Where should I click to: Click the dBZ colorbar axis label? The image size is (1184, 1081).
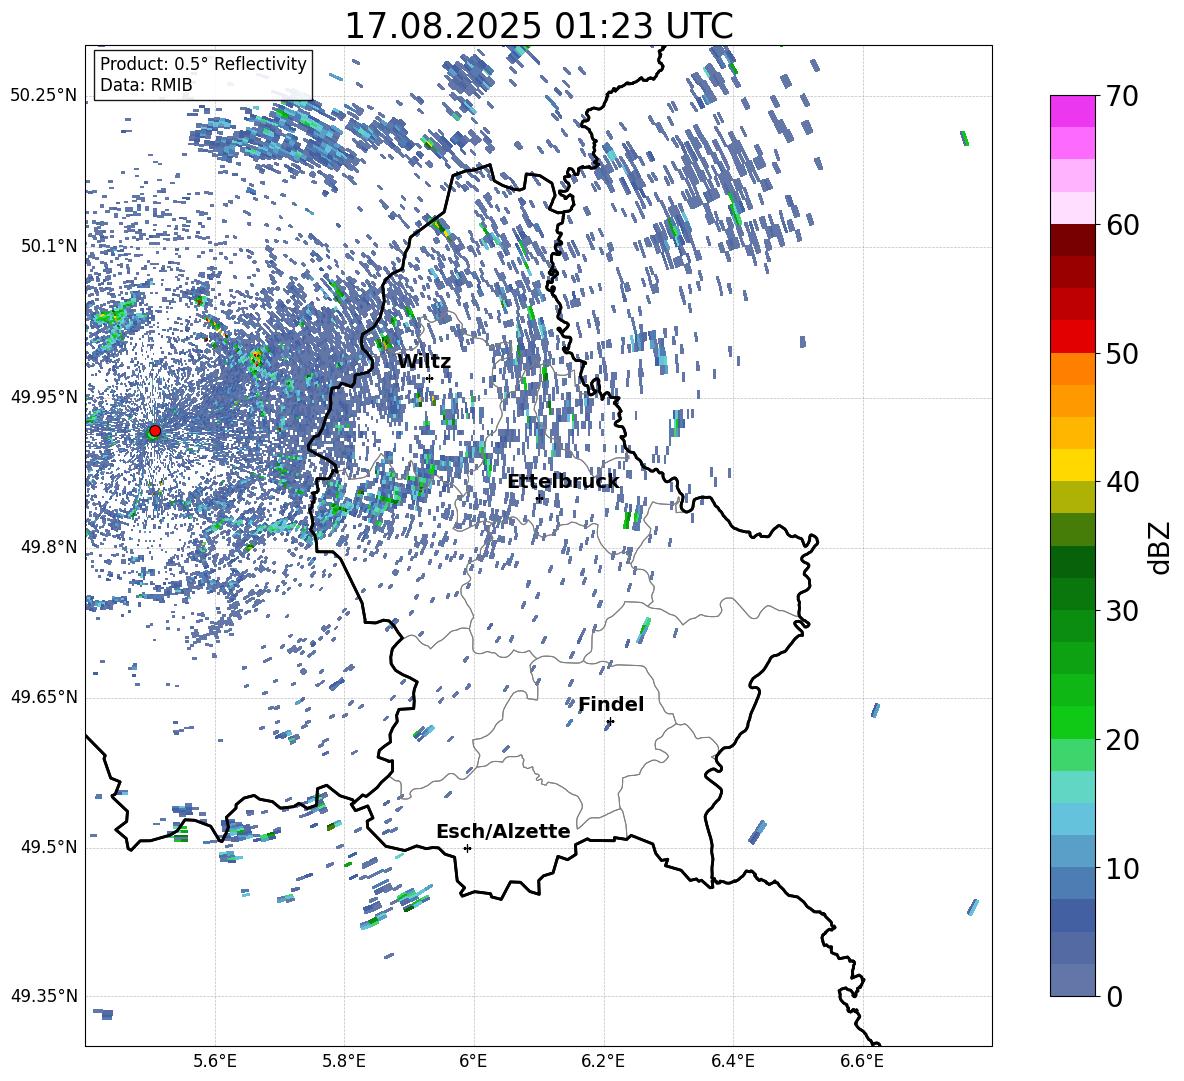click(1161, 547)
